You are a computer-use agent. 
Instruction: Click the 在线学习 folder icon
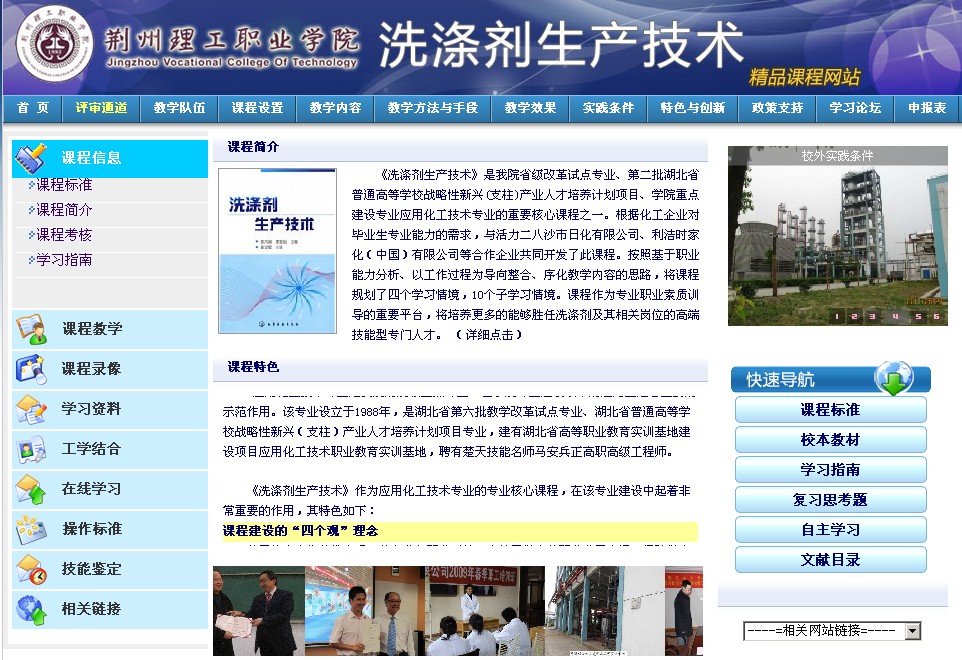(x=31, y=489)
